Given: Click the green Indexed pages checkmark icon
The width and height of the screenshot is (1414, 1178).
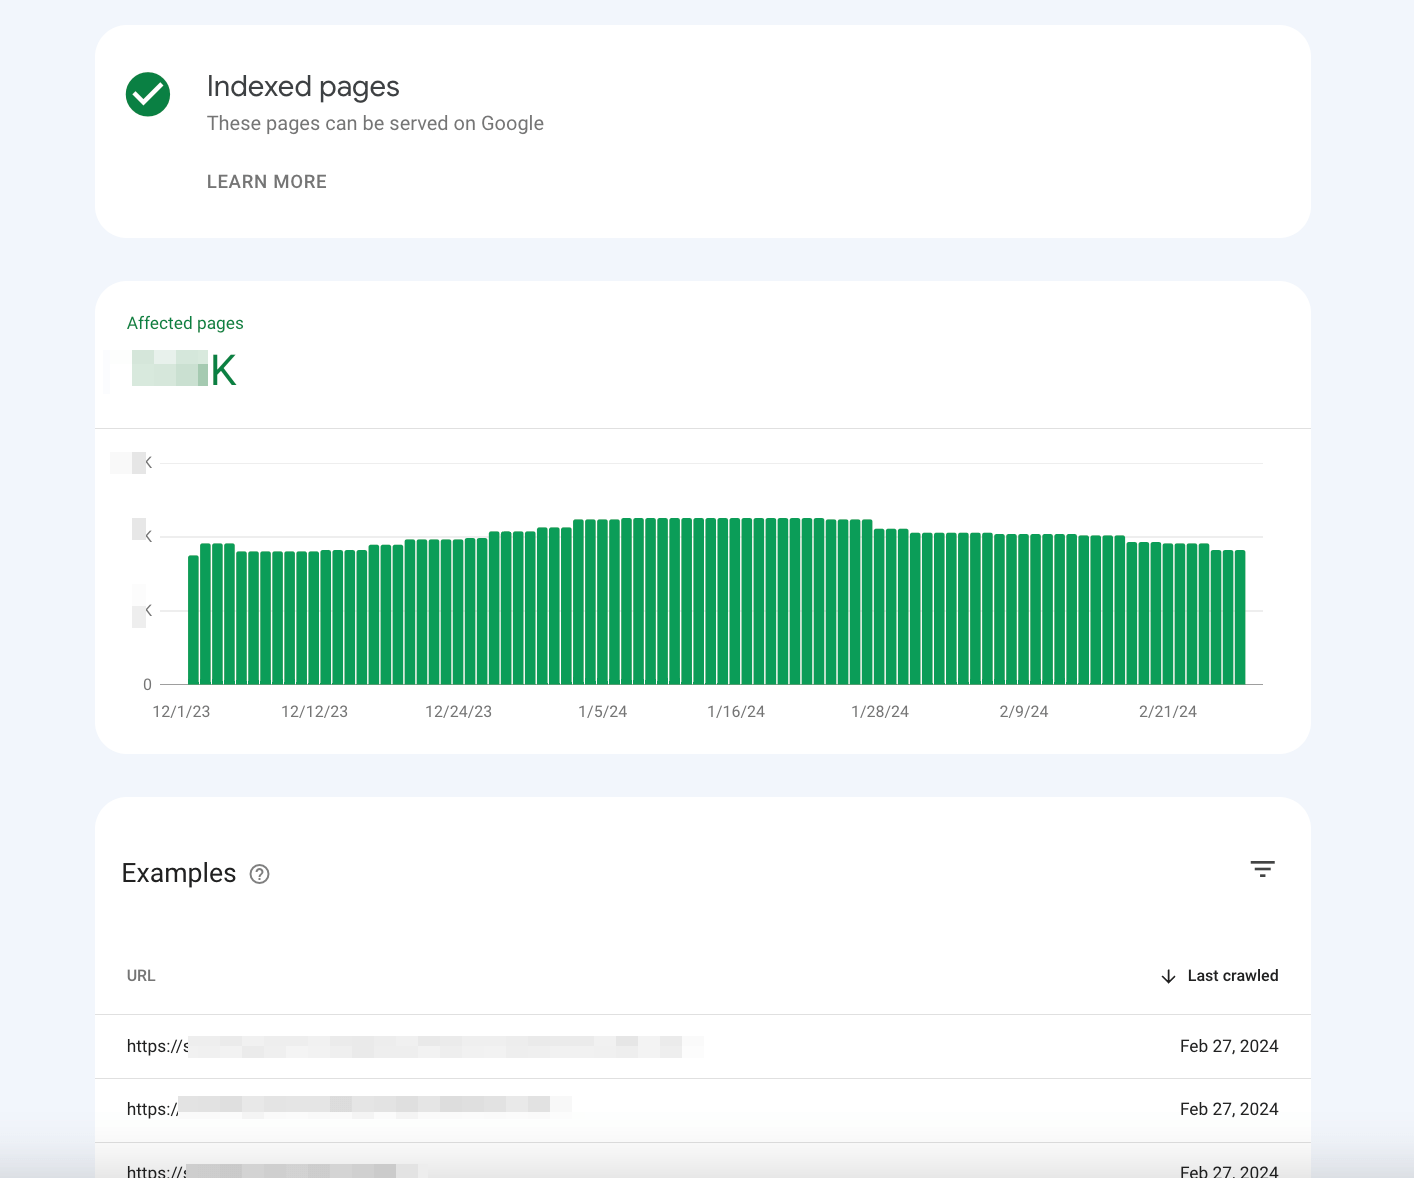Looking at the screenshot, I should pos(148,94).
